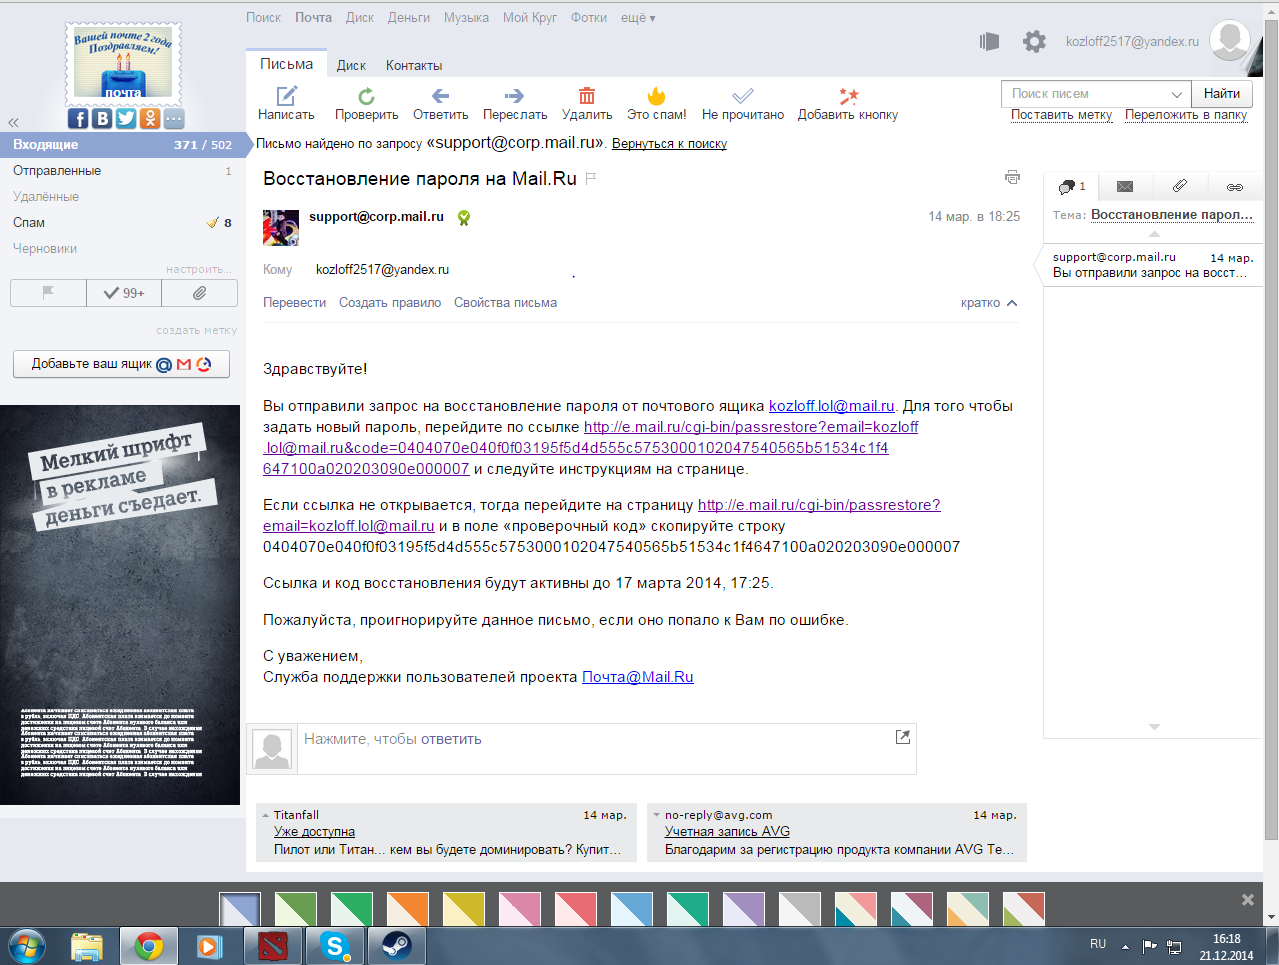Open the user avatar in the top corner

(x=1230, y=41)
